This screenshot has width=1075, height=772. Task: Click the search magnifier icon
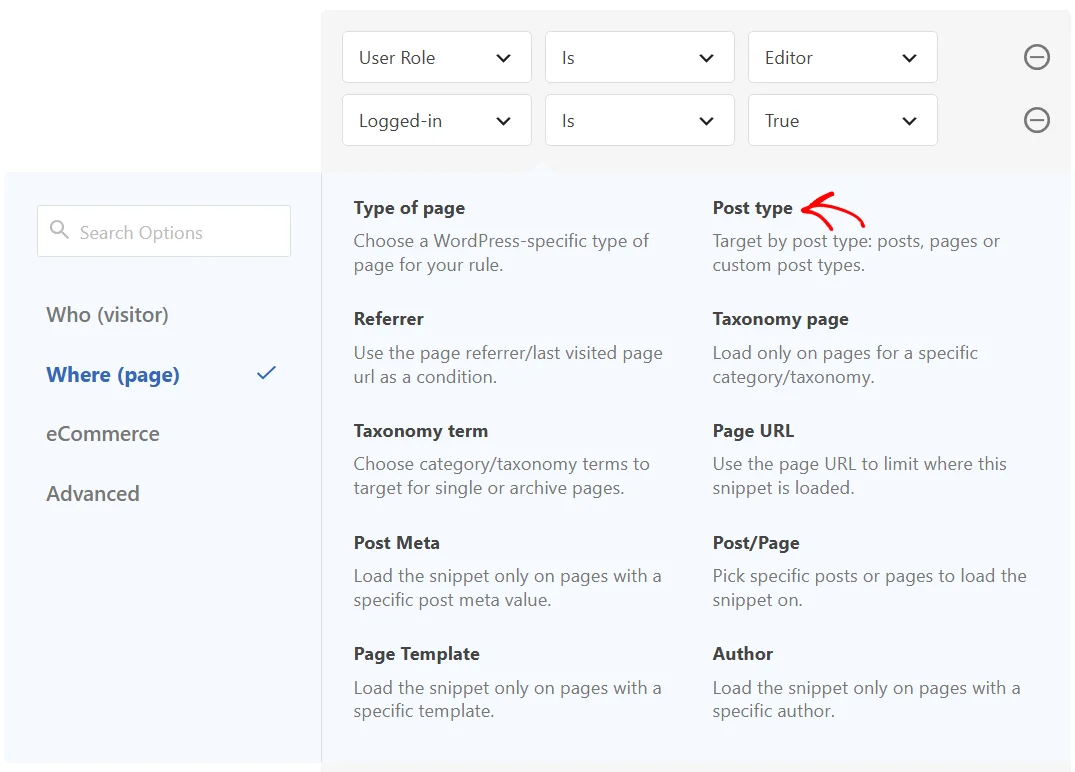point(60,230)
